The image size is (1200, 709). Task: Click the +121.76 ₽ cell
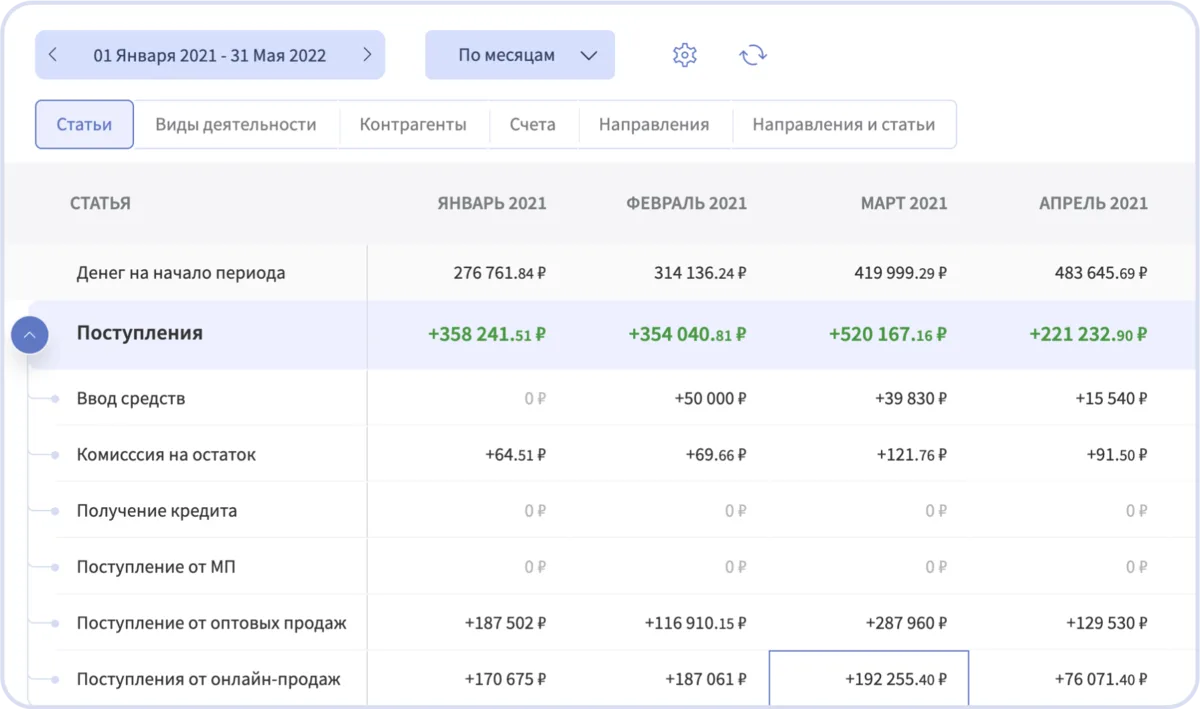coord(911,454)
